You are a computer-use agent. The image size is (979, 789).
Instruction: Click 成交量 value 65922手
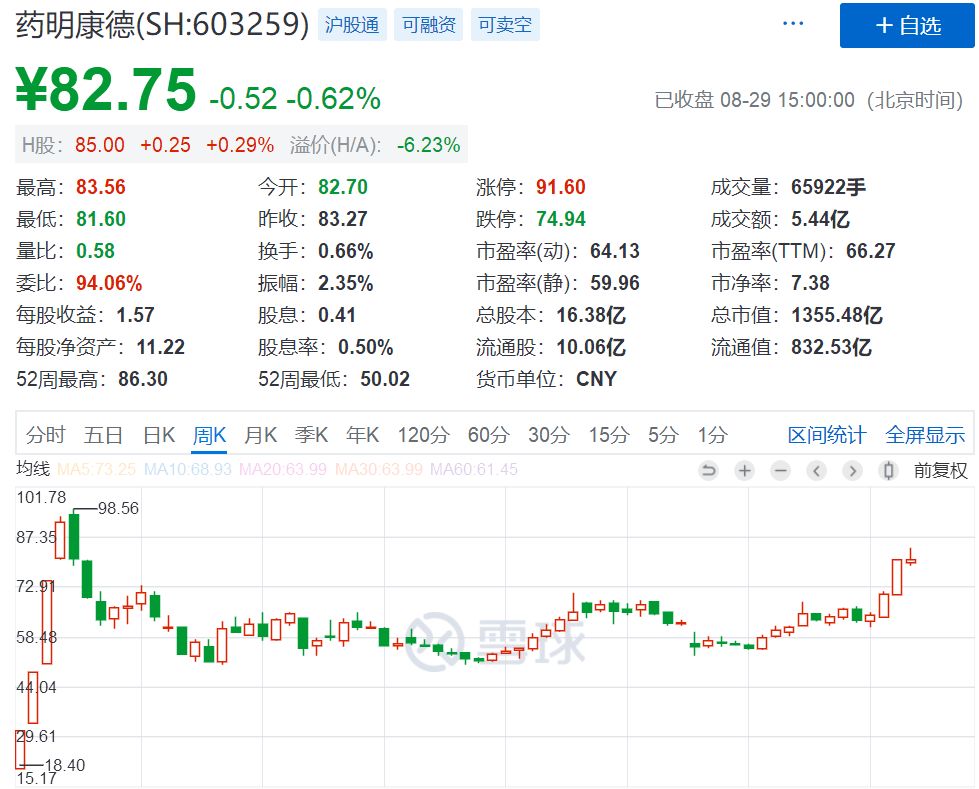pos(829,187)
